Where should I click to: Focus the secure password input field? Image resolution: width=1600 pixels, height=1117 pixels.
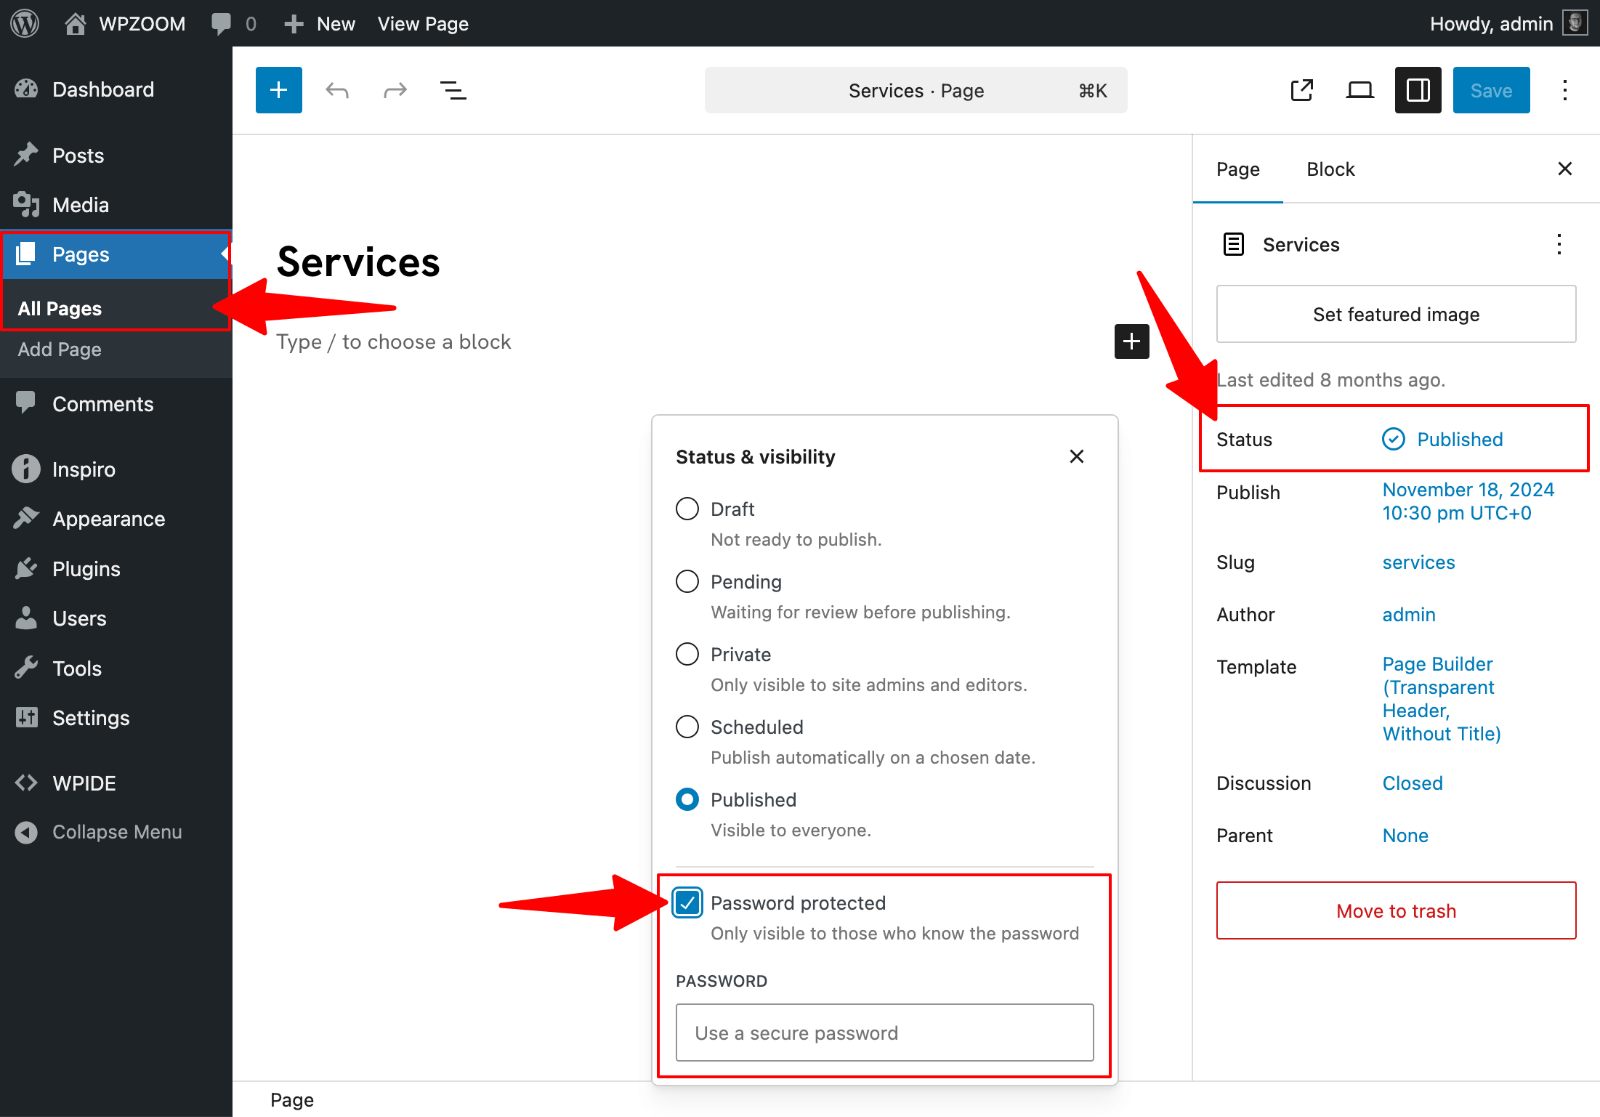click(x=885, y=1033)
